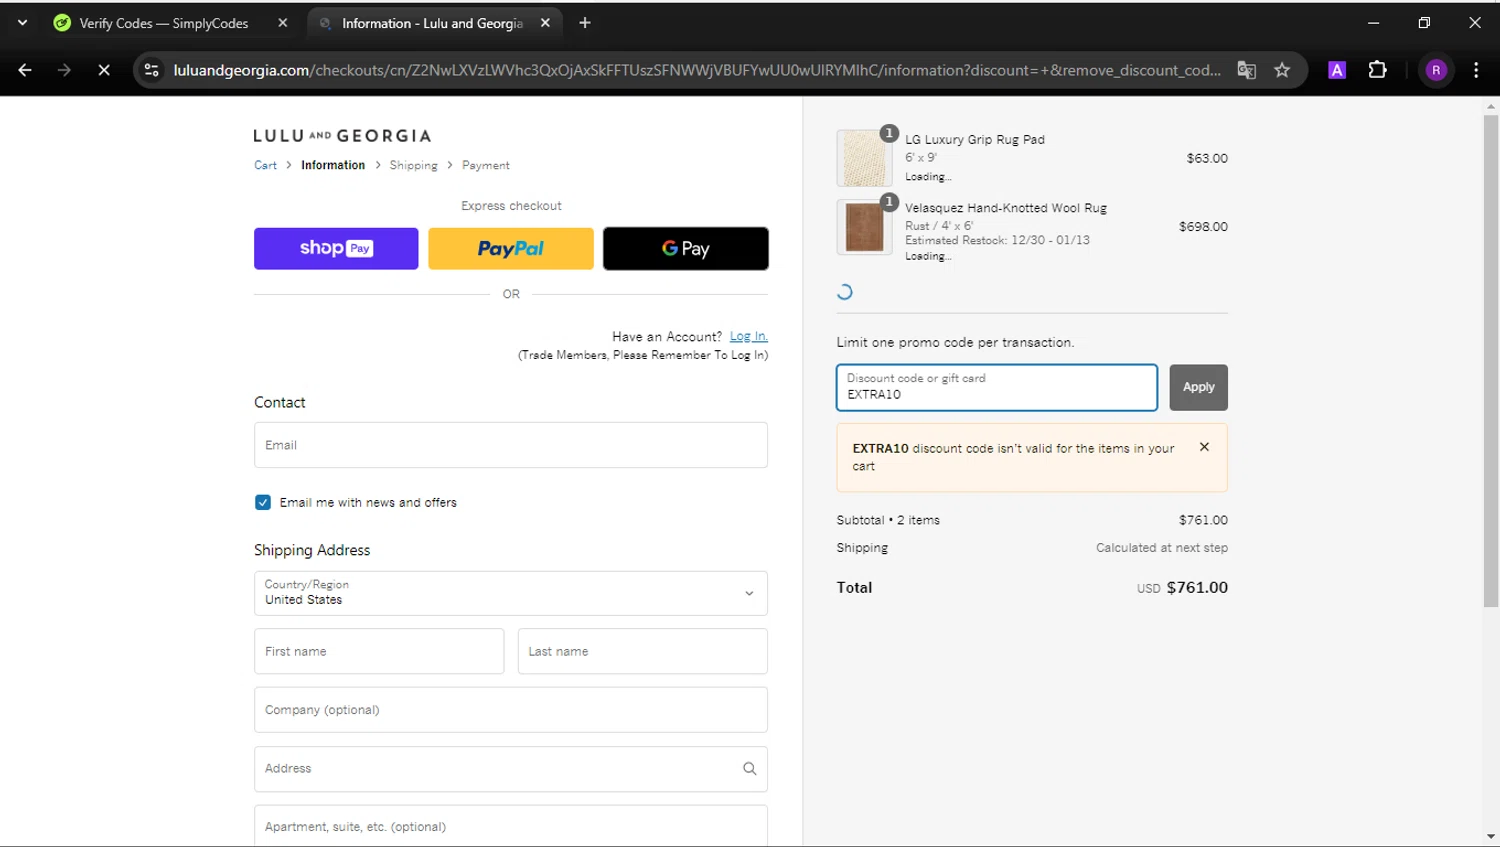Go back to previous page

click(25, 70)
